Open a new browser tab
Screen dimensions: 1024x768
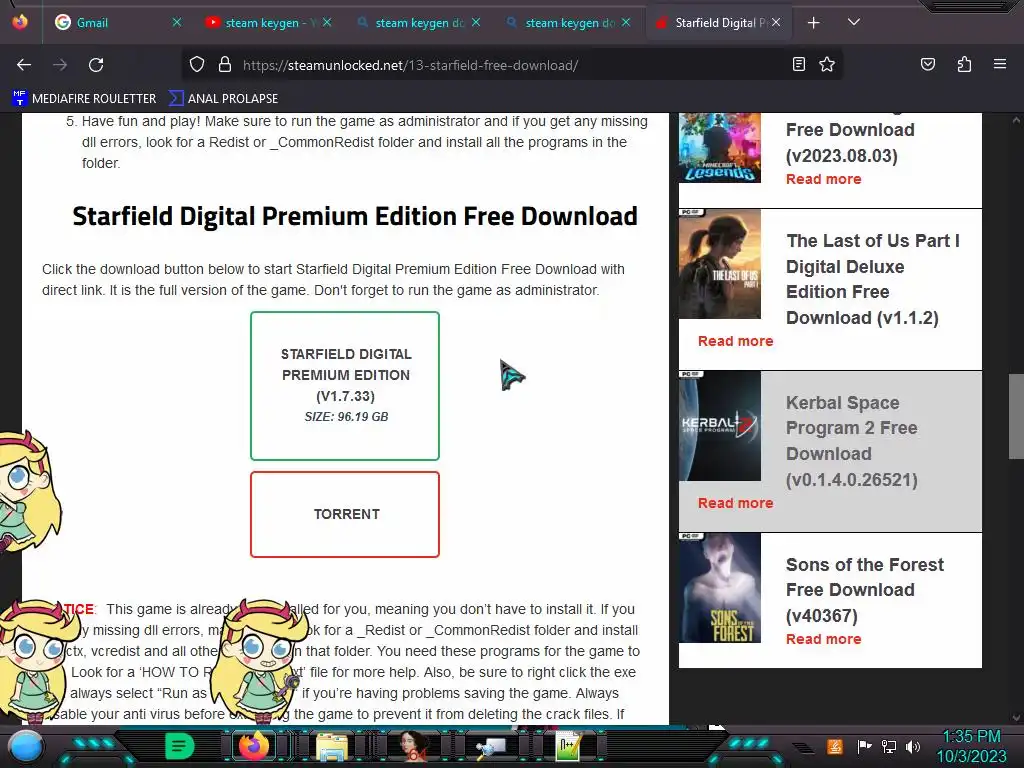[x=813, y=23]
